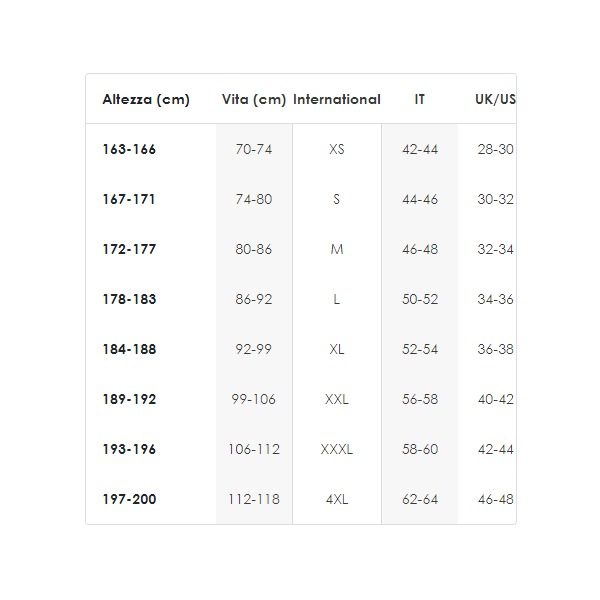Click the waist value 99-106 cell
The height and width of the screenshot is (600, 600).
coord(254,400)
